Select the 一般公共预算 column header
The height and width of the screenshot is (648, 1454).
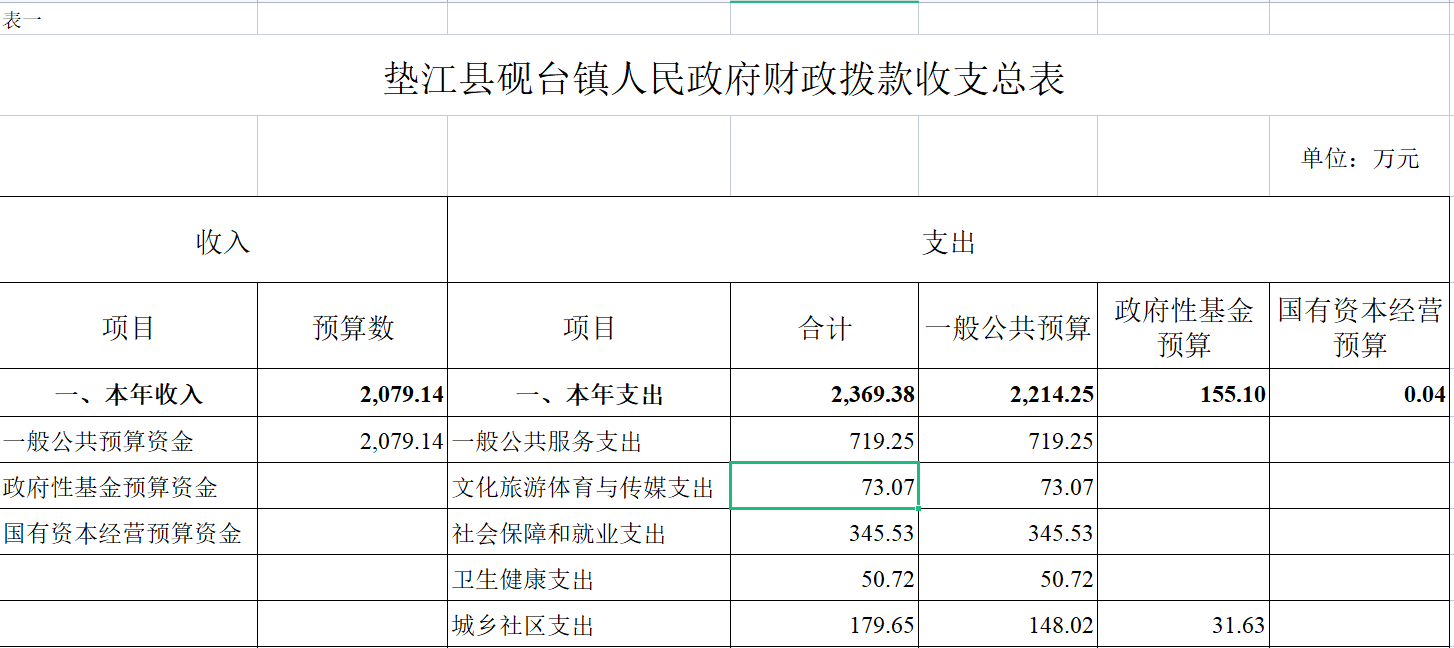pyautogui.click(x=1008, y=327)
